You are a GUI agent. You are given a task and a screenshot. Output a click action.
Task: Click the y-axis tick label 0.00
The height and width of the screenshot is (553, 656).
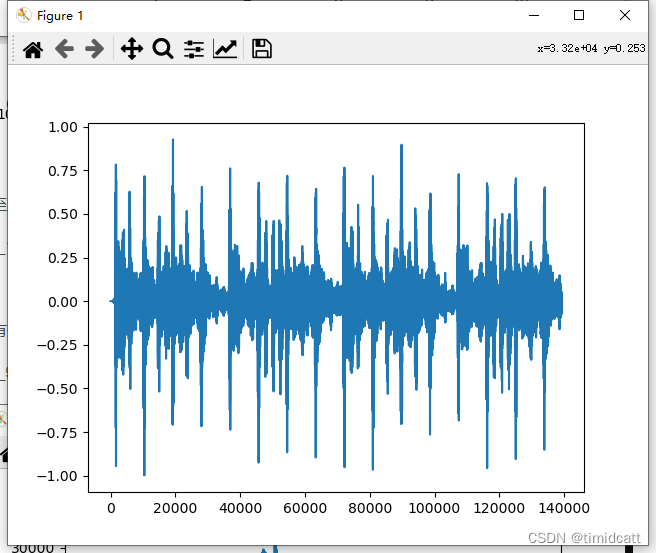[x=63, y=302]
